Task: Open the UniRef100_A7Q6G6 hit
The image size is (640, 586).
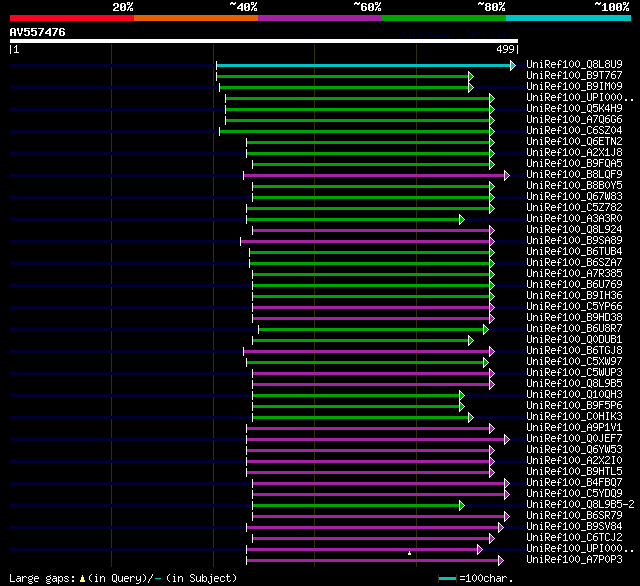Action: click(x=574, y=120)
